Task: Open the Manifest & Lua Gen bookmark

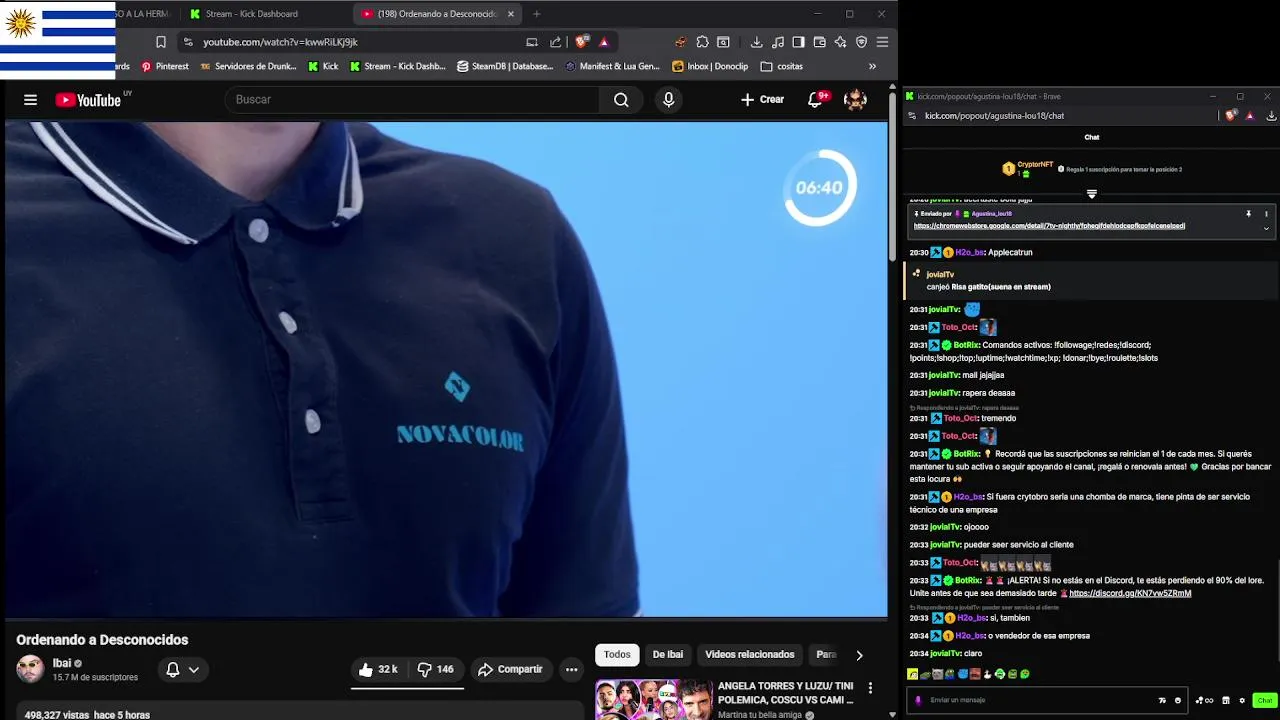Action: (613, 67)
